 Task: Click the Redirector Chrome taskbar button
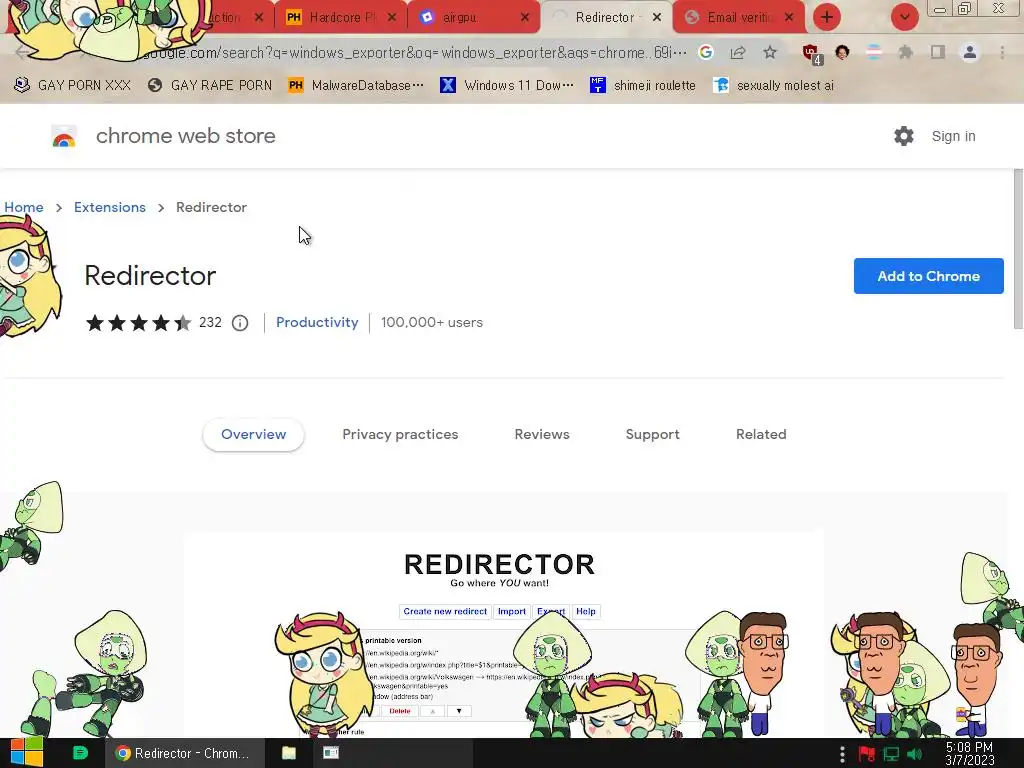[185, 753]
